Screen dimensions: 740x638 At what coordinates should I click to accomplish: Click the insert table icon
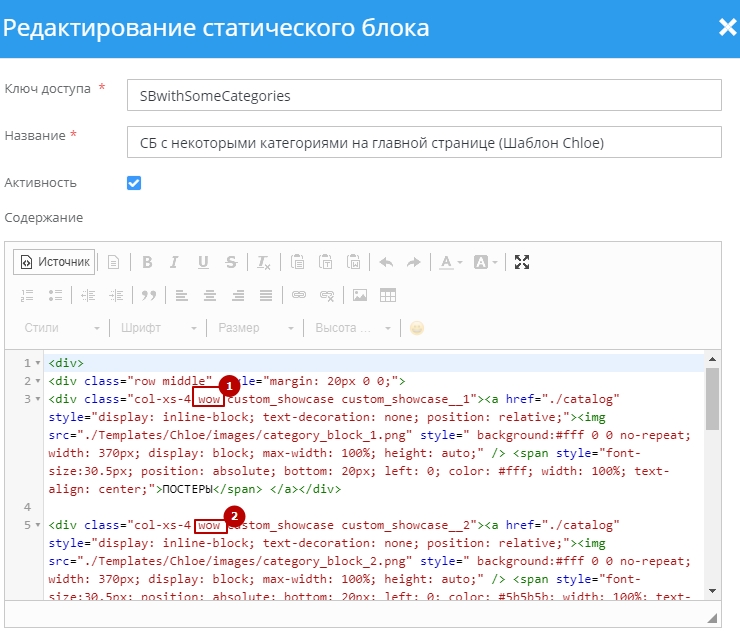[388, 295]
